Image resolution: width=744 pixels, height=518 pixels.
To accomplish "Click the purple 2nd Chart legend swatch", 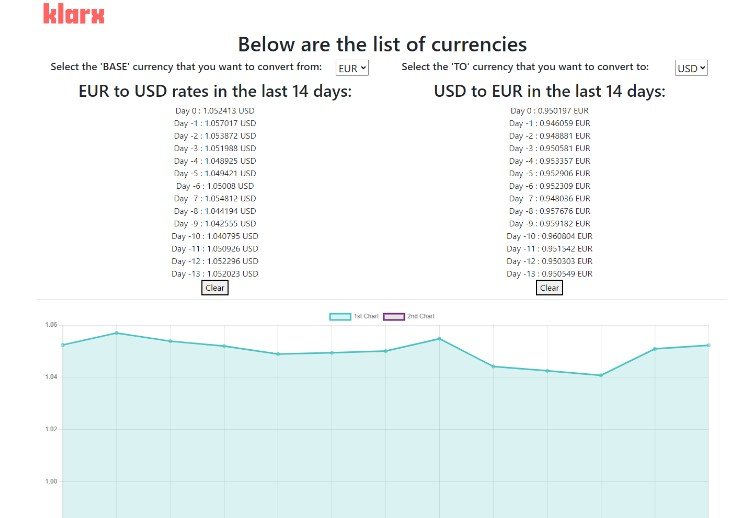I will tap(394, 316).
